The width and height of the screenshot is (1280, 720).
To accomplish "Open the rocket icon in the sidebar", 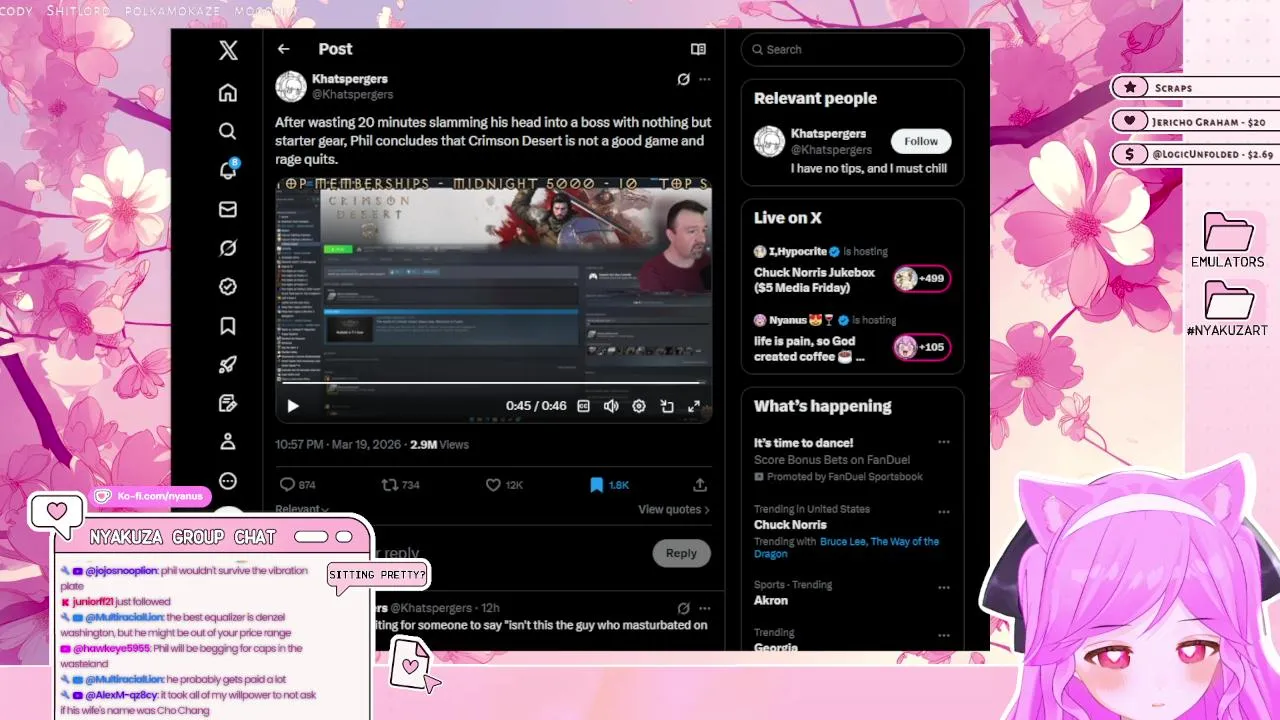I will coord(228,364).
